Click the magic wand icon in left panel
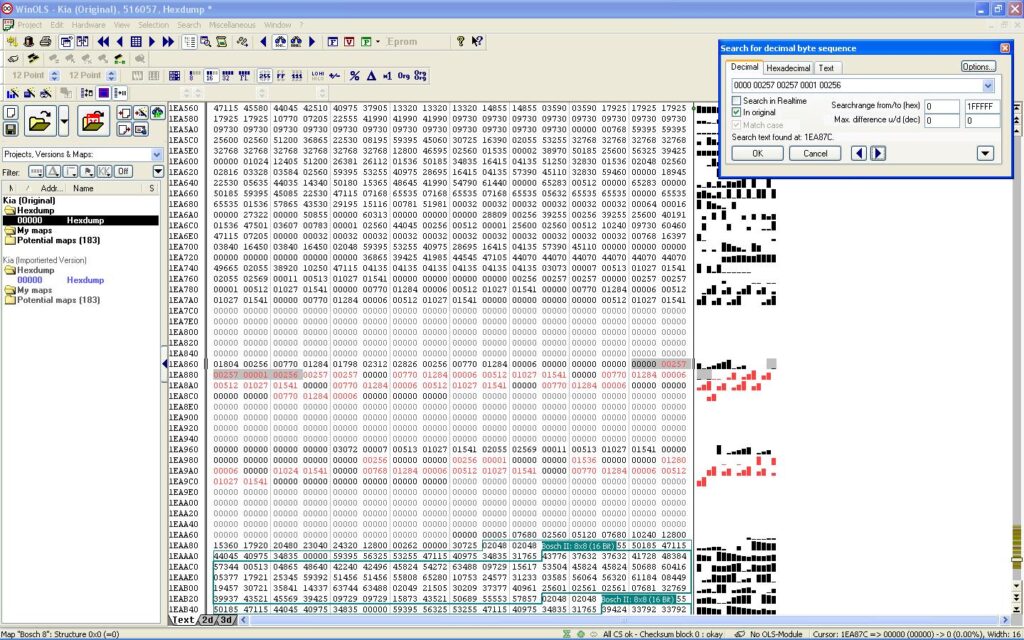This screenshot has height=640, width=1024. pos(140,112)
